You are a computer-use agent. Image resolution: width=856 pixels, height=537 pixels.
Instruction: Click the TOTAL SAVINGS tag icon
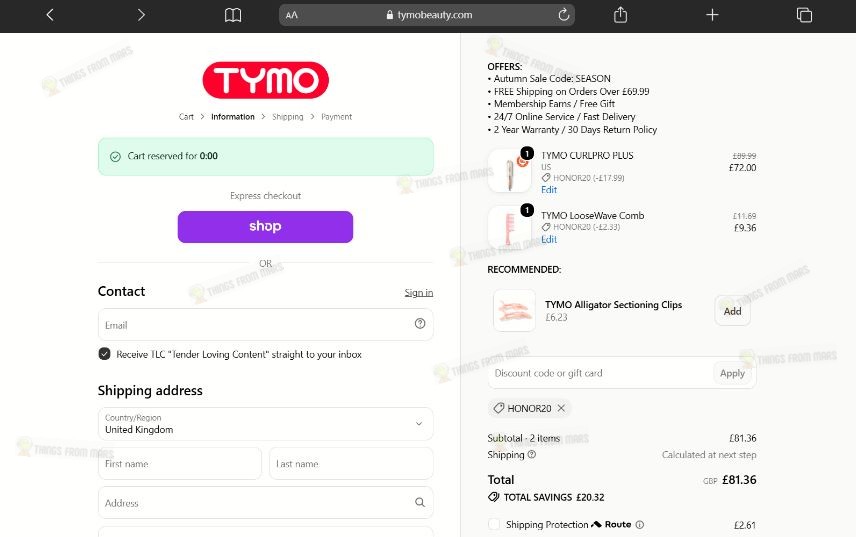[x=494, y=497]
